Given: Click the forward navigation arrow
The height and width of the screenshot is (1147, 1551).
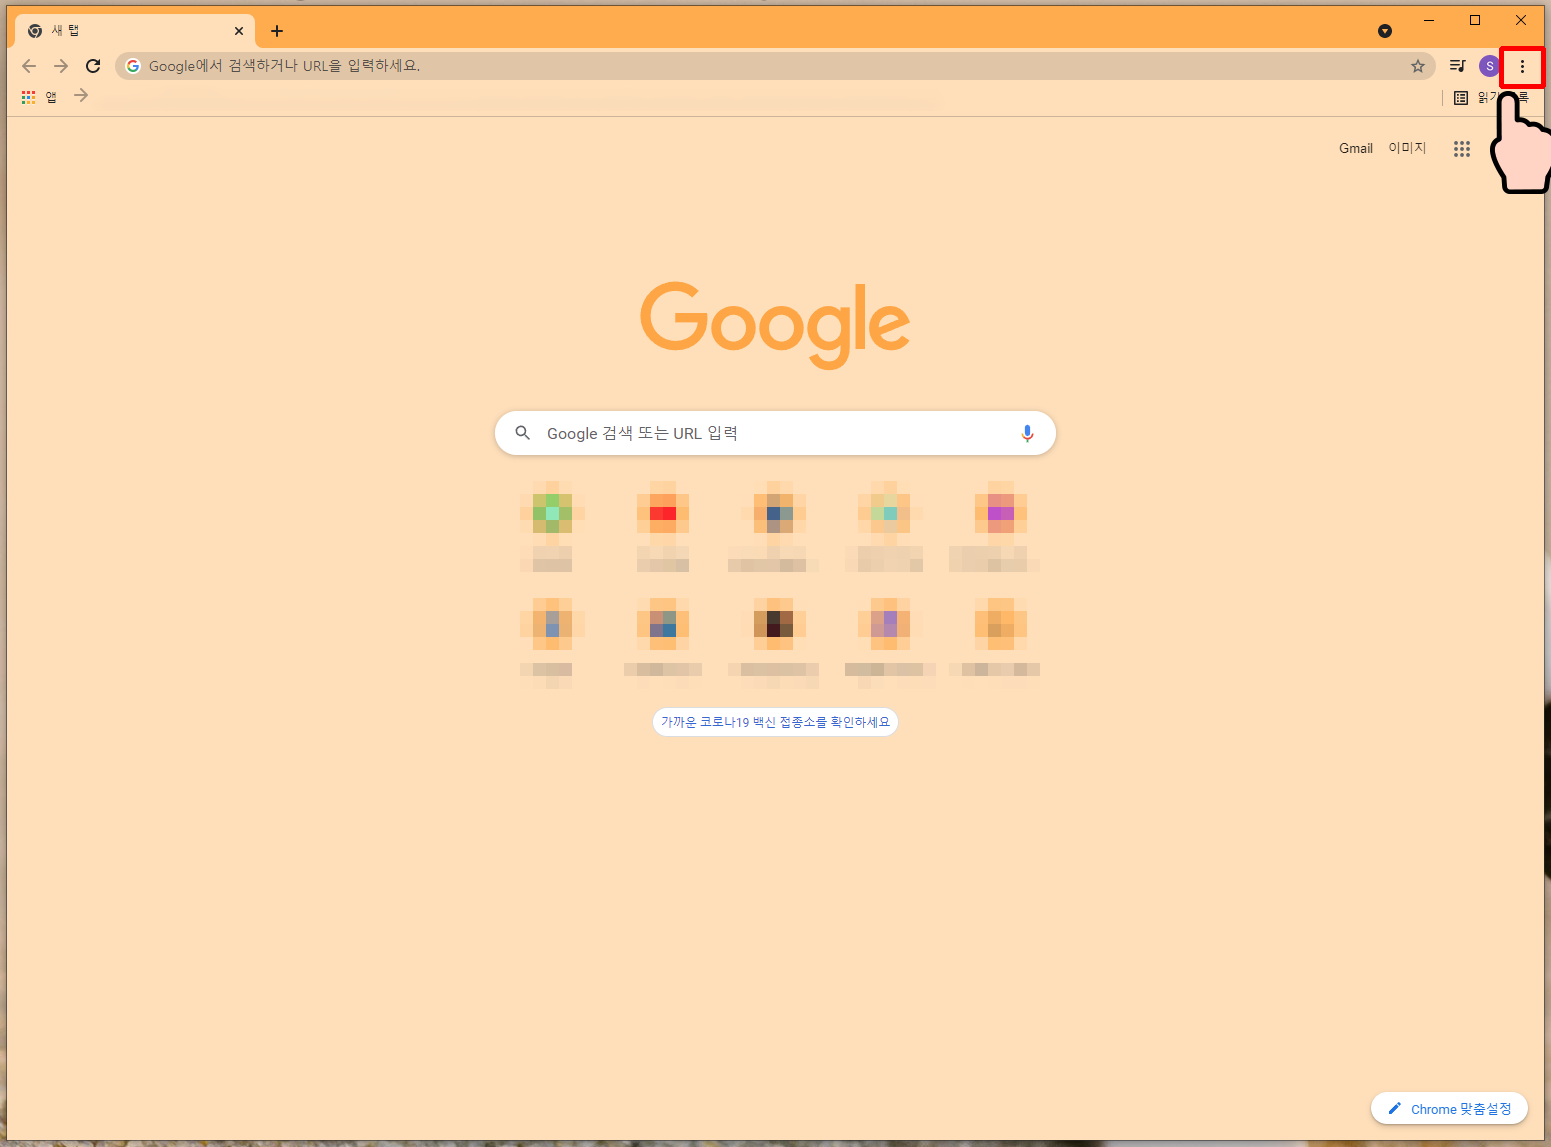Looking at the screenshot, I should click(61, 66).
